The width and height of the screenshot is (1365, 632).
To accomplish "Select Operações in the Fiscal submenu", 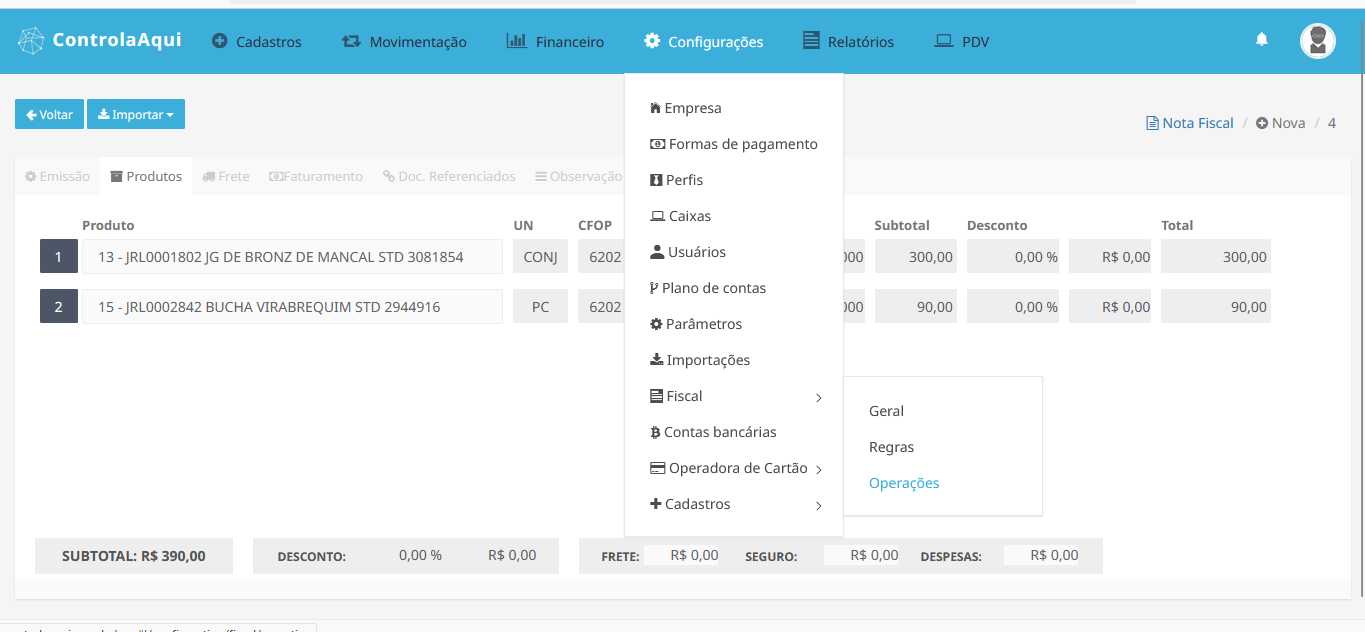I will tap(904, 483).
